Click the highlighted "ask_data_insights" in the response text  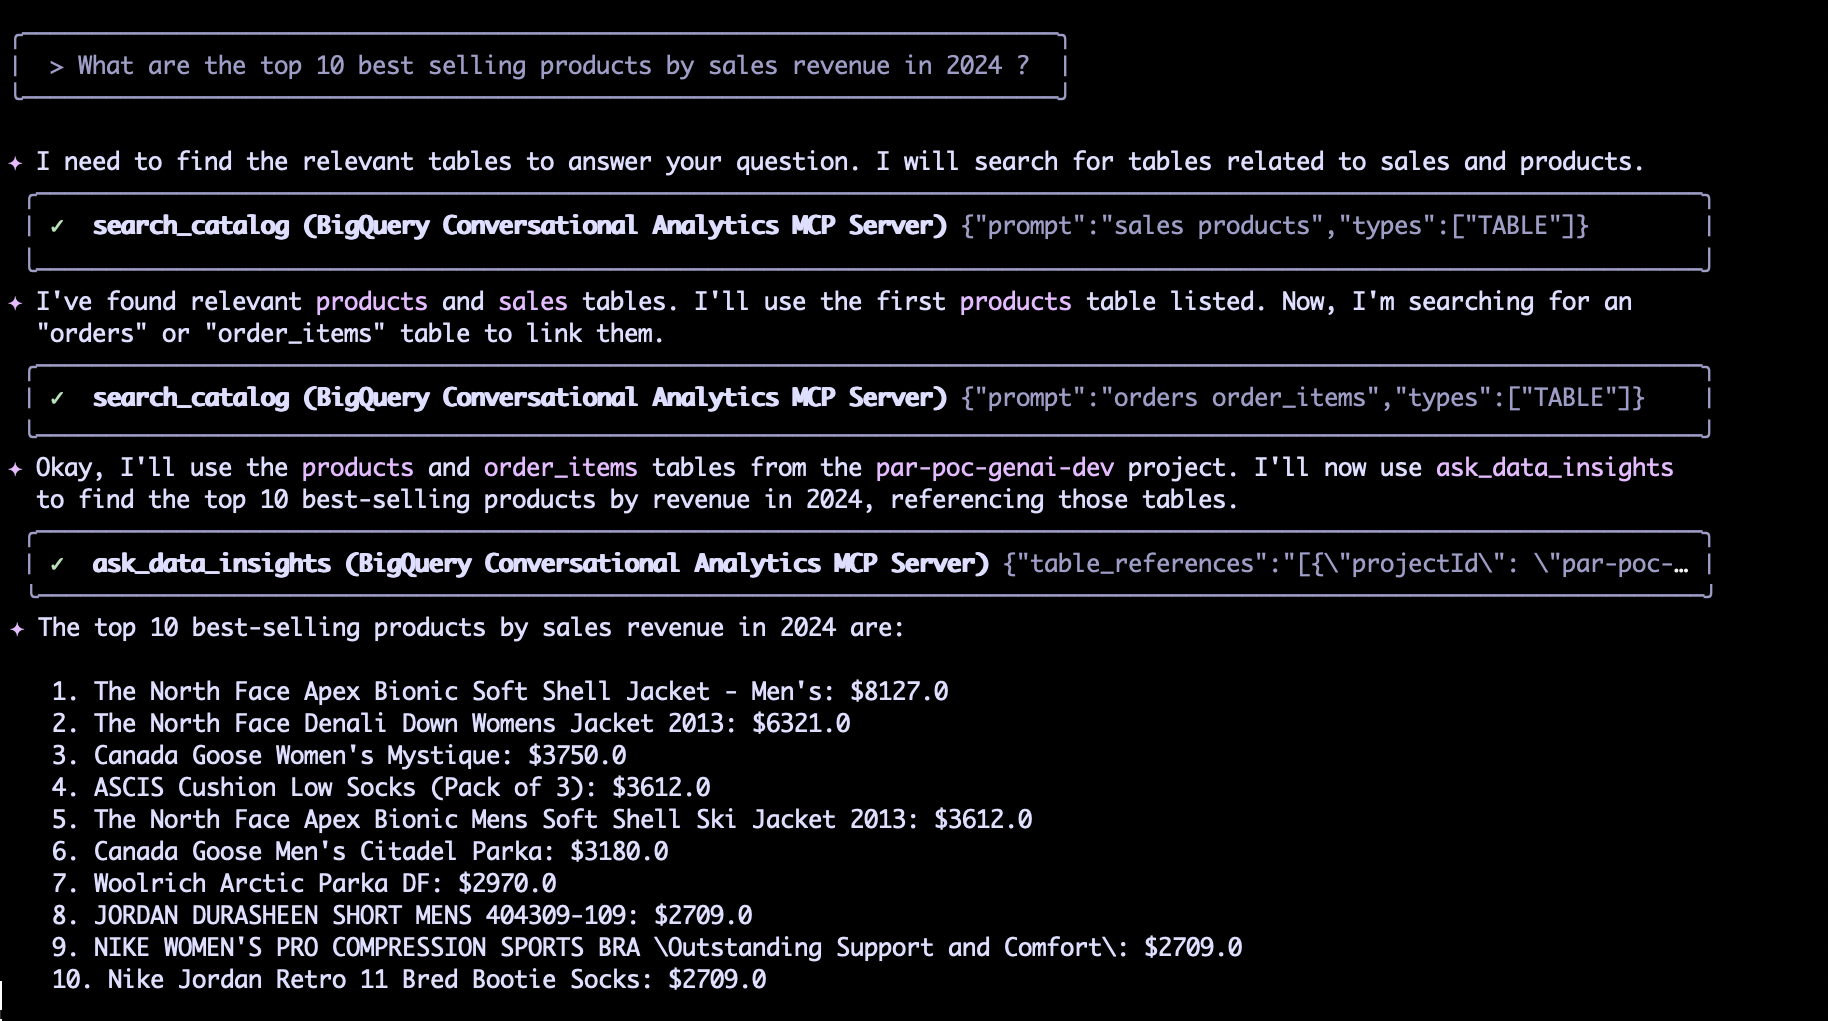[1554, 468]
